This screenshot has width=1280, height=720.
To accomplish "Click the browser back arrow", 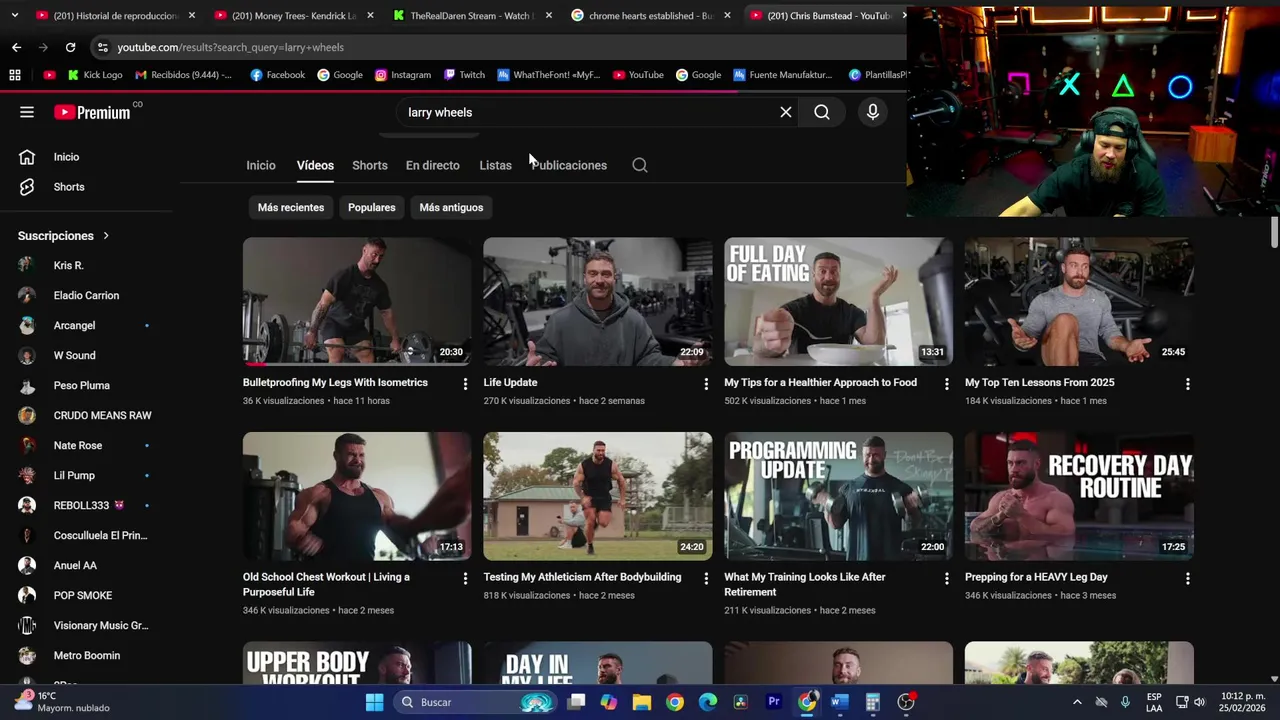I will point(16,47).
